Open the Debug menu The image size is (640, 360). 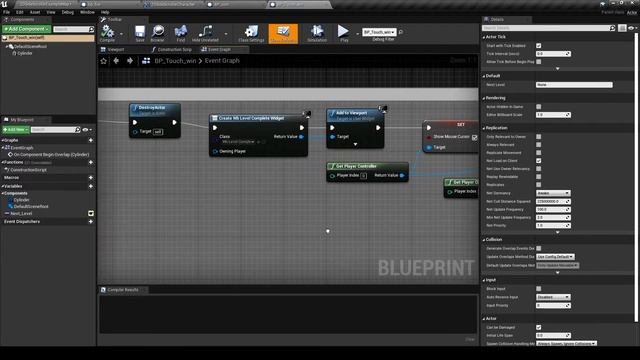(x=68, y=12)
